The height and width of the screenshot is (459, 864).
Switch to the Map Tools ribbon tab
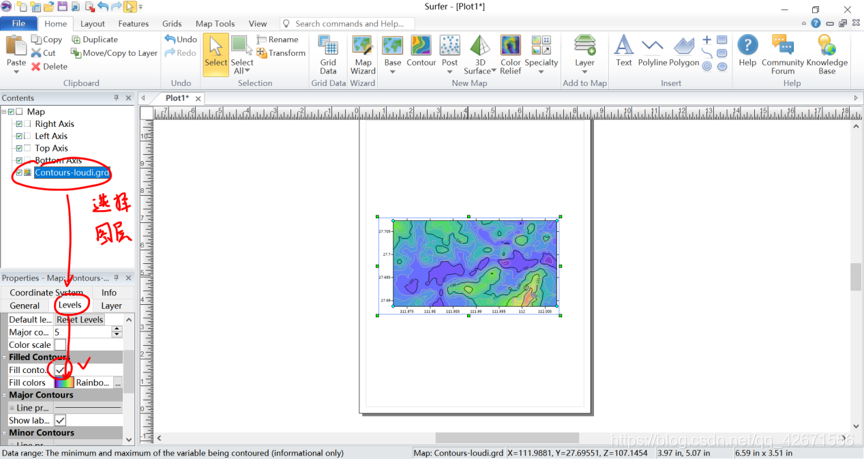coord(215,24)
